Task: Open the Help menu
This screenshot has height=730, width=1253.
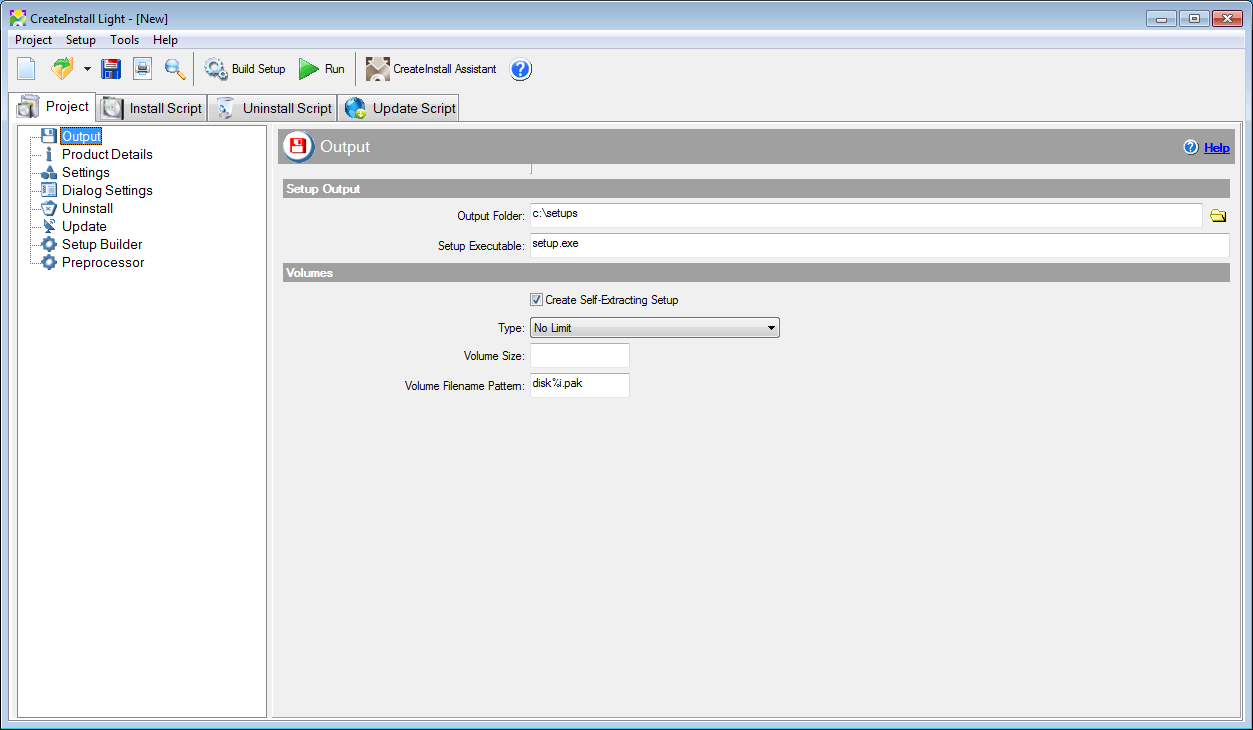Action: 166,40
